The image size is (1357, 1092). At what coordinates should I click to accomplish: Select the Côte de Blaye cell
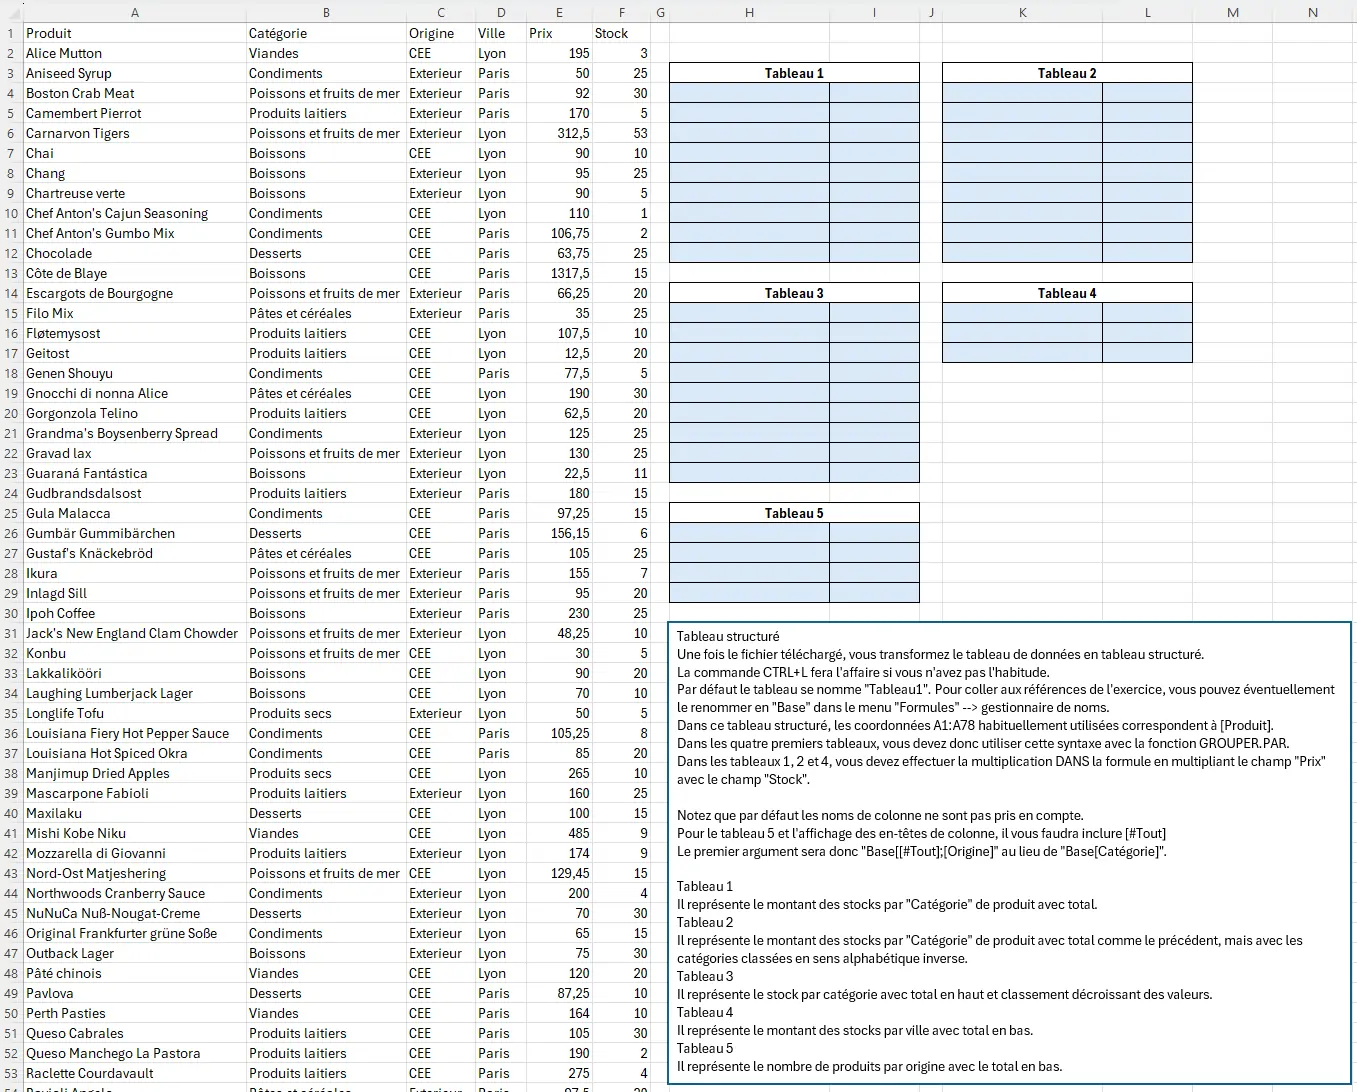135,273
